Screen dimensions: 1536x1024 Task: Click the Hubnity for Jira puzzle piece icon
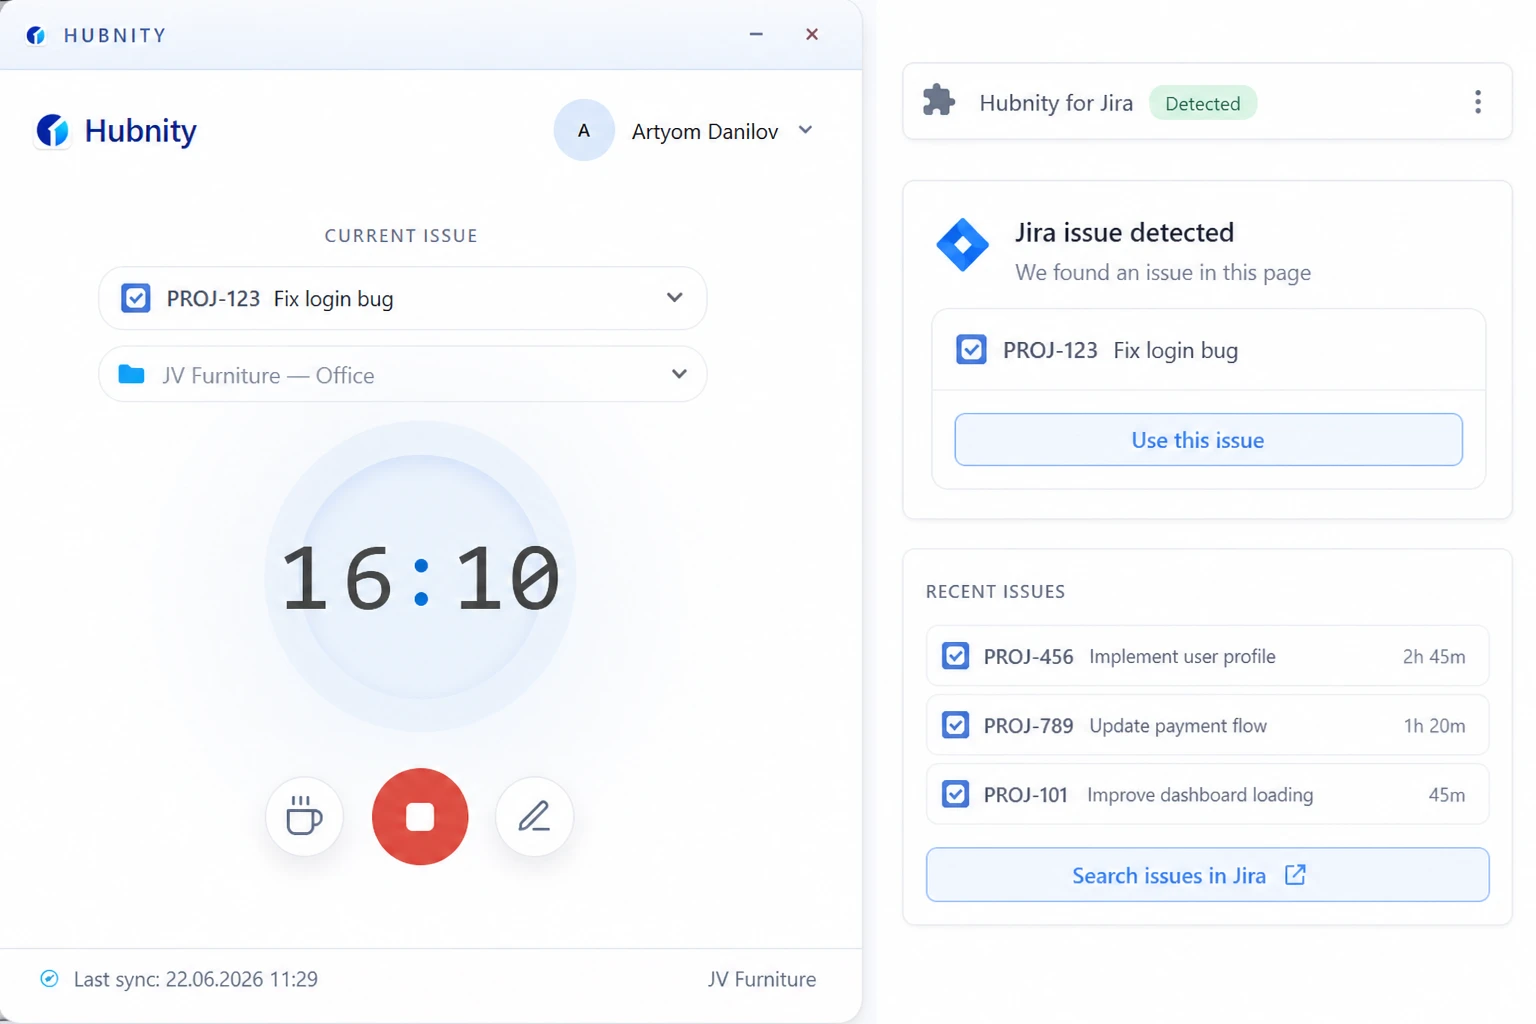[x=939, y=101]
